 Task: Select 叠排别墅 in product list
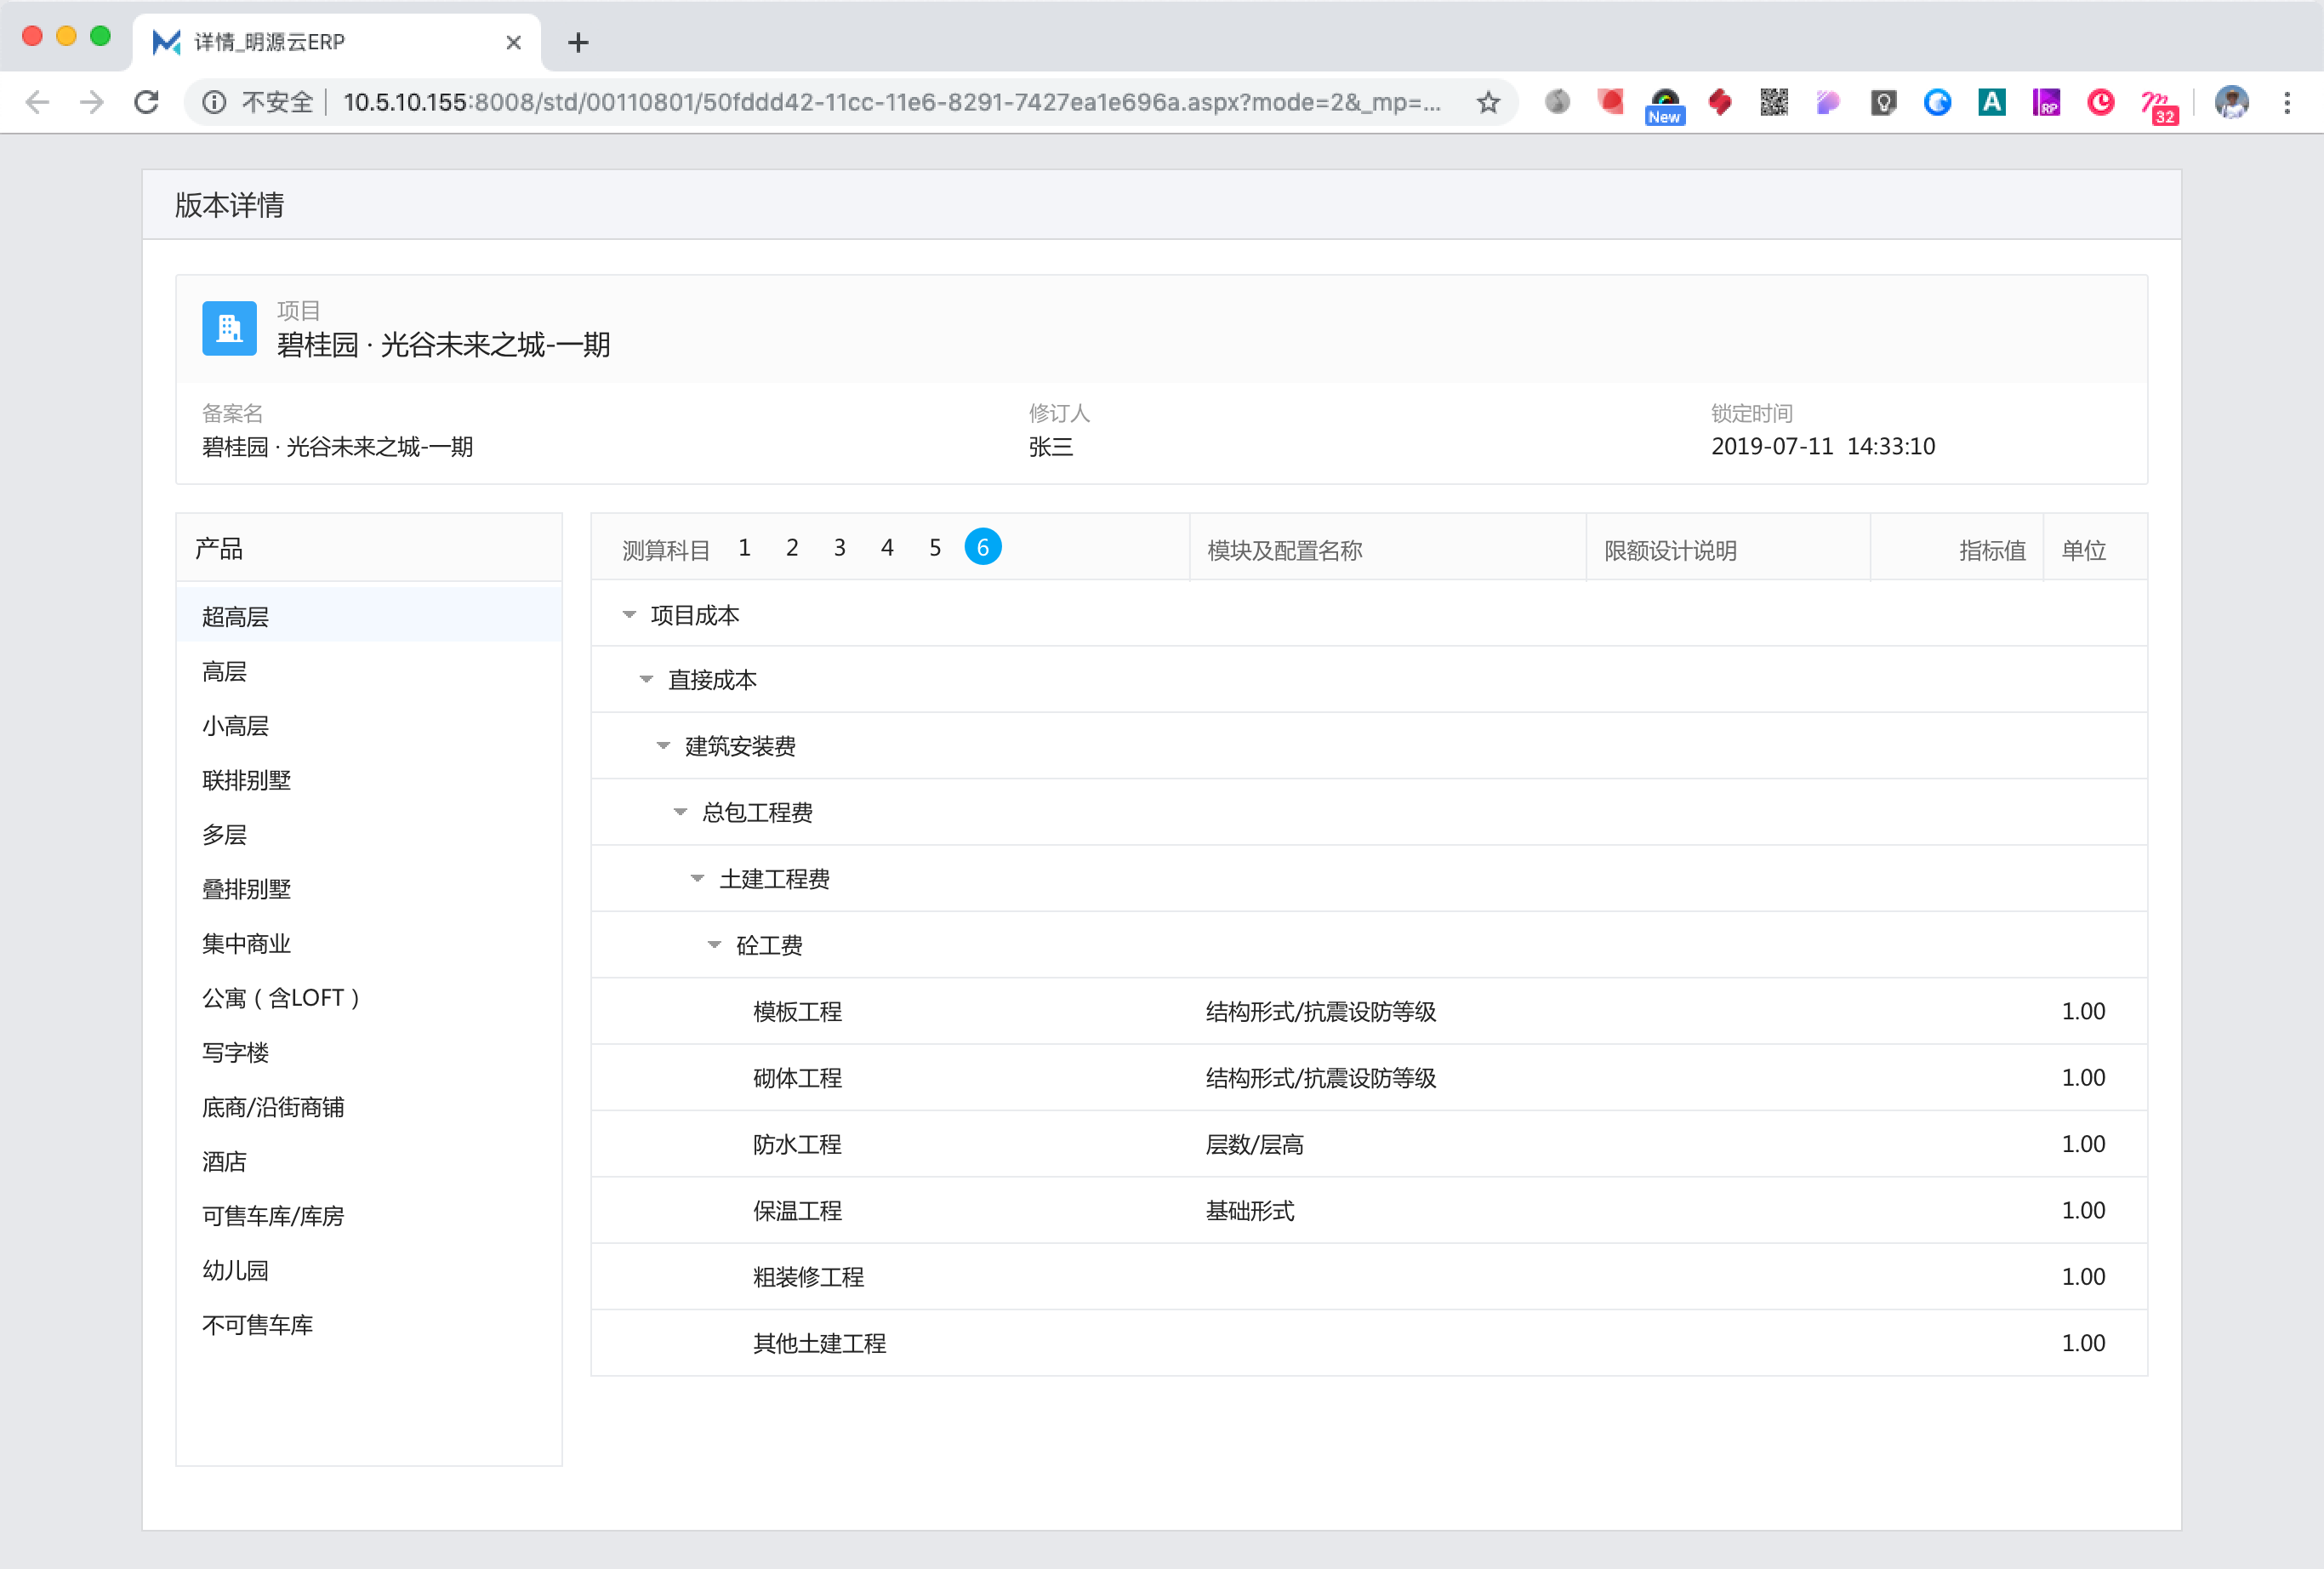click(369, 890)
